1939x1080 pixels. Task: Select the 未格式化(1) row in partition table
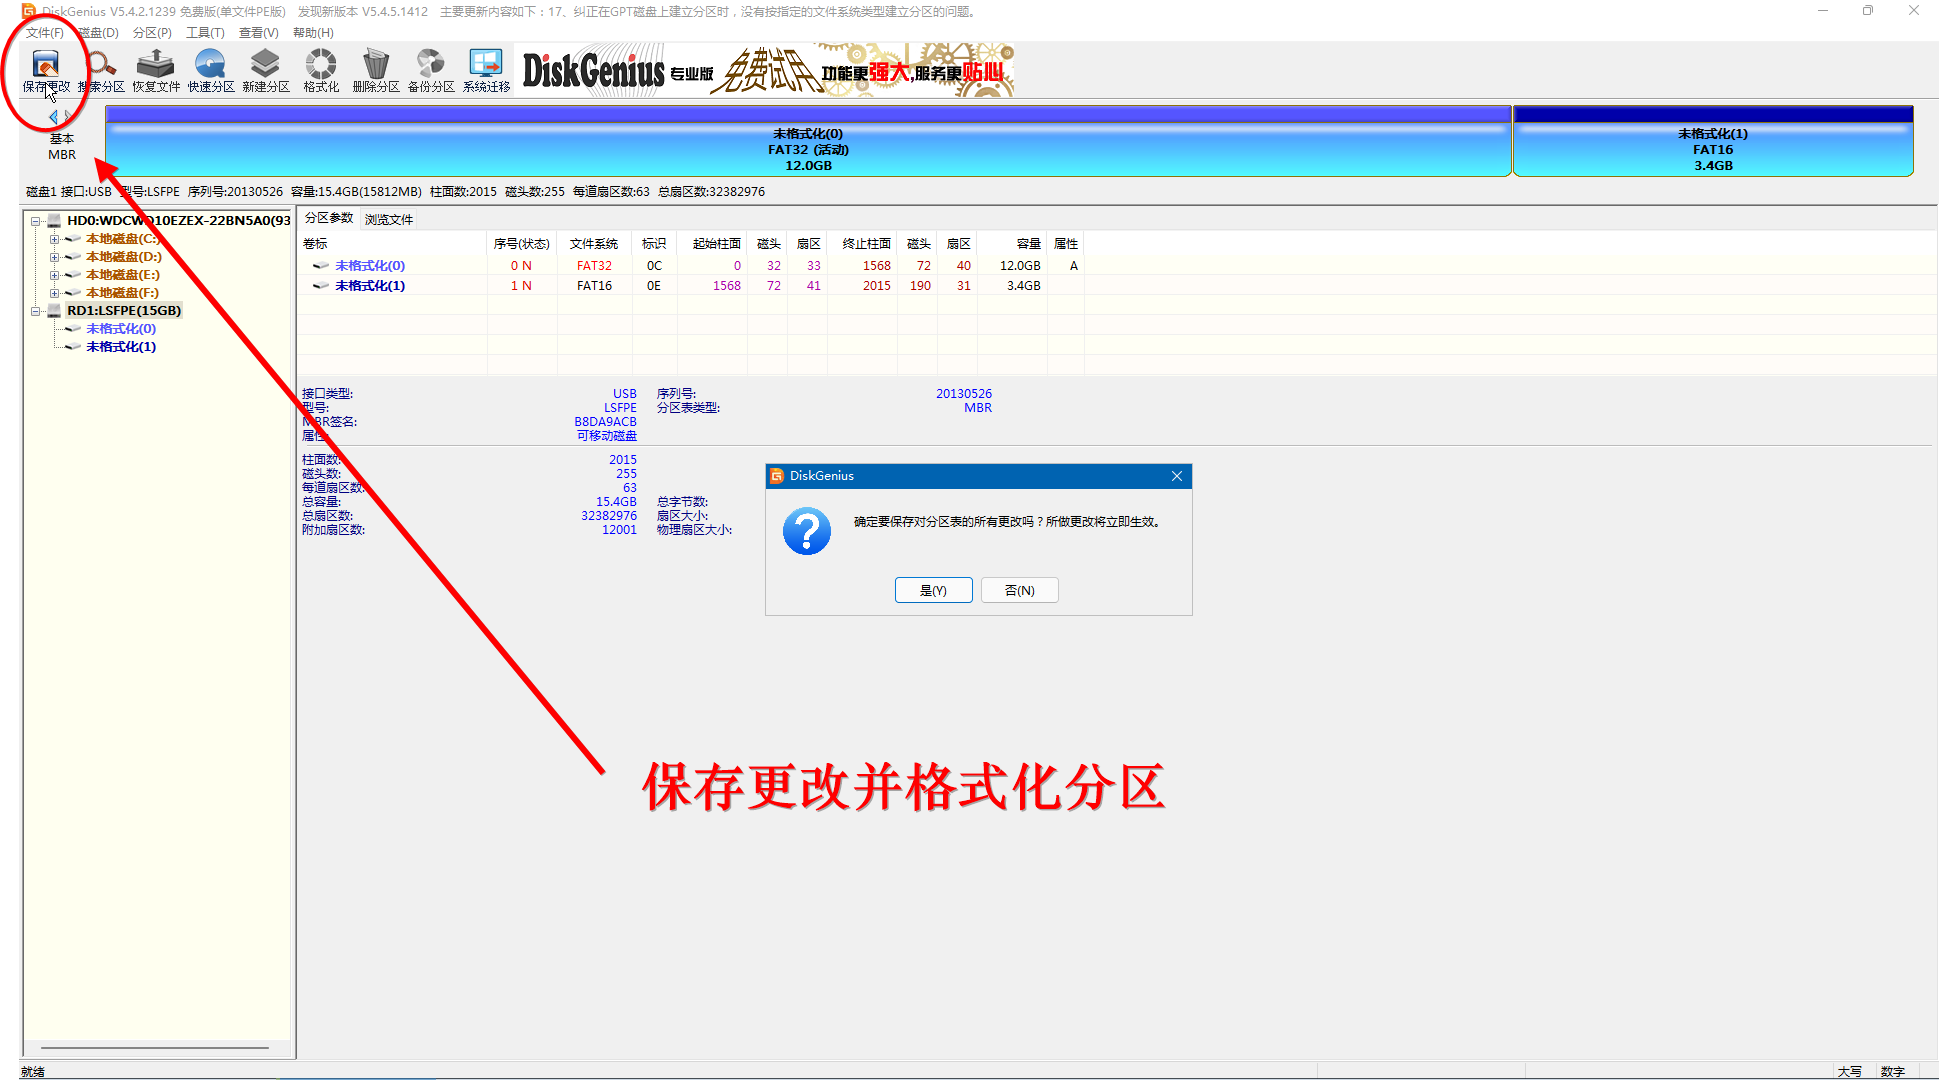tap(690, 286)
